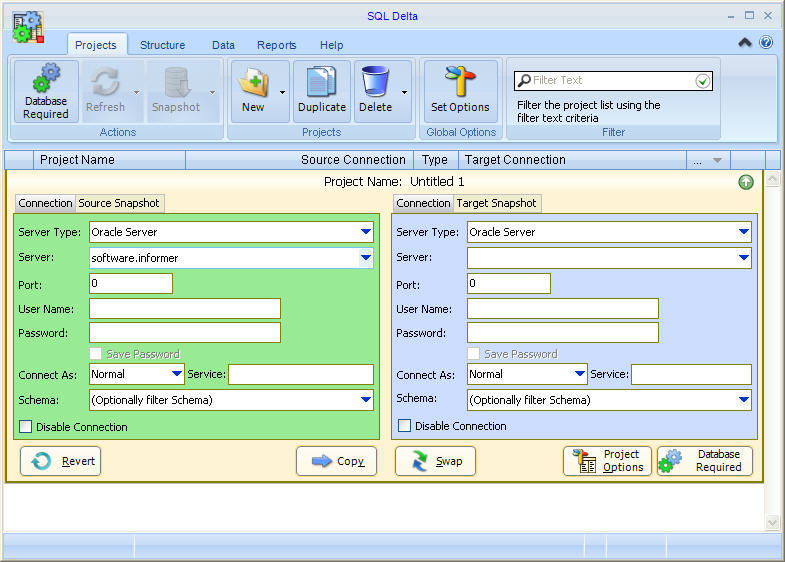Open the New project dropdown arrow
This screenshot has width=785, height=562.
tap(282, 93)
